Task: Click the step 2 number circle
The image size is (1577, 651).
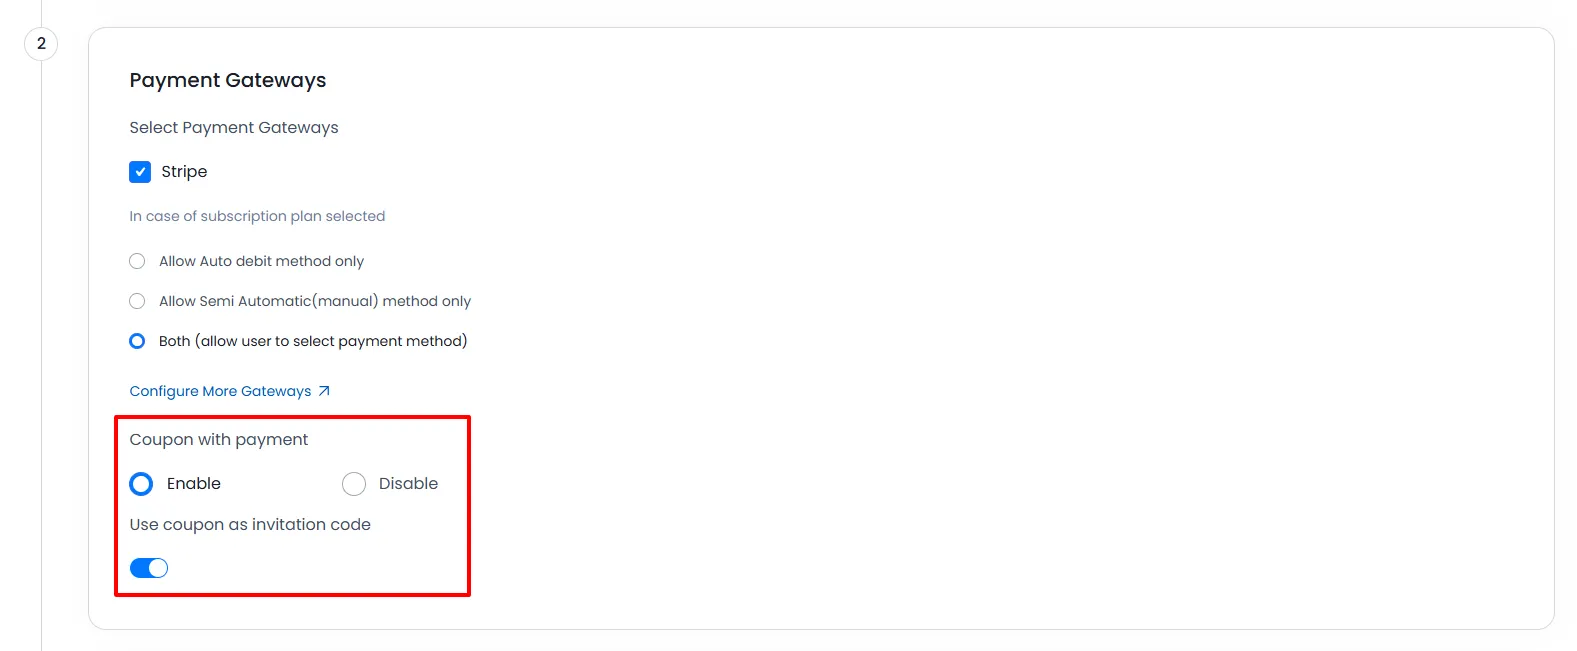Action: coord(41,44)
